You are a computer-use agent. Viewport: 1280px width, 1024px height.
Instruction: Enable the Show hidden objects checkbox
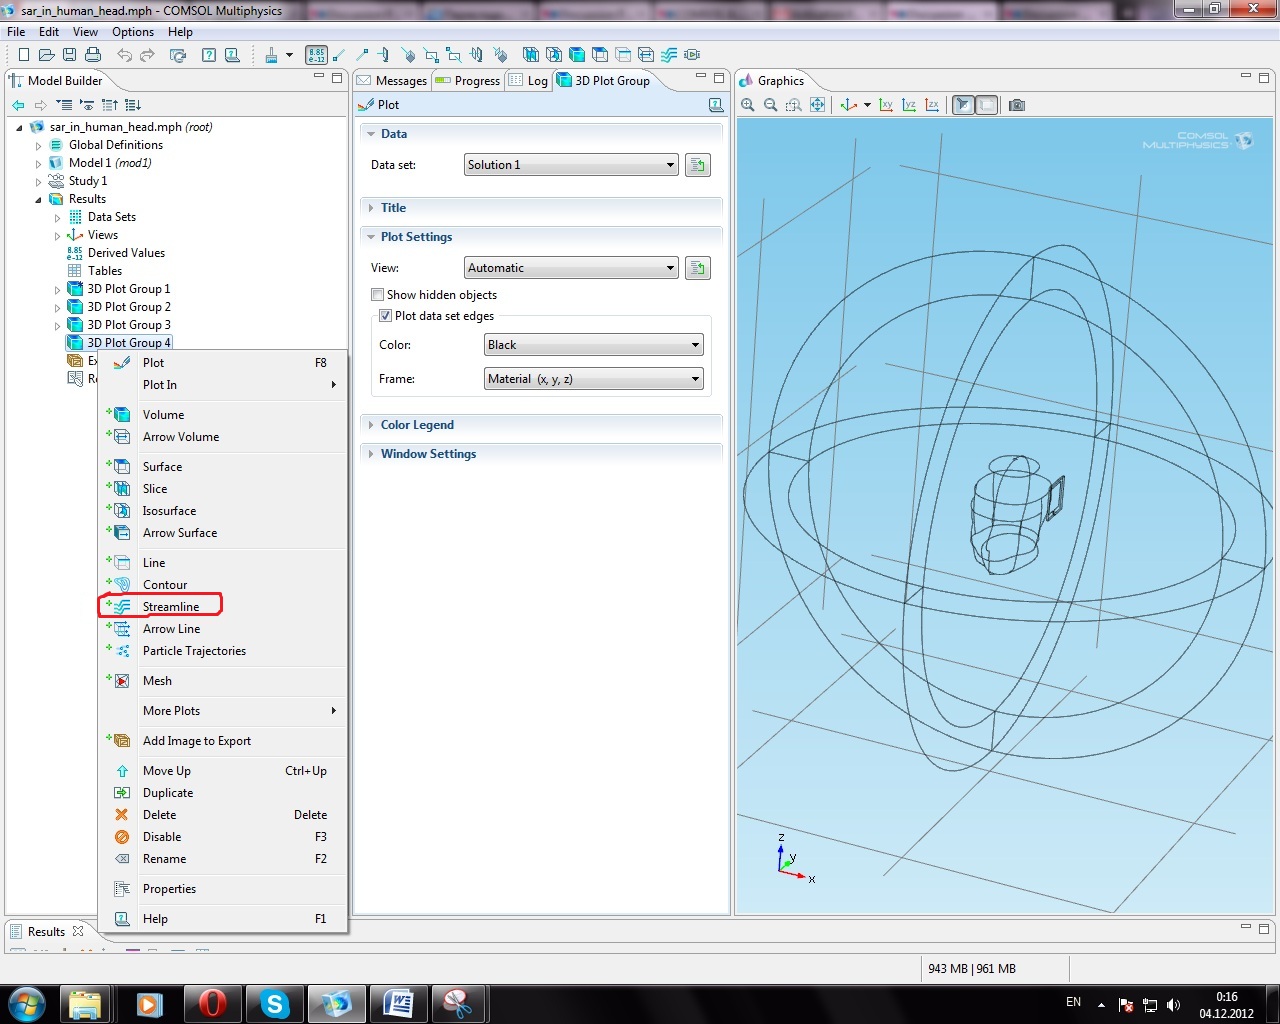(x=378, y=295)
